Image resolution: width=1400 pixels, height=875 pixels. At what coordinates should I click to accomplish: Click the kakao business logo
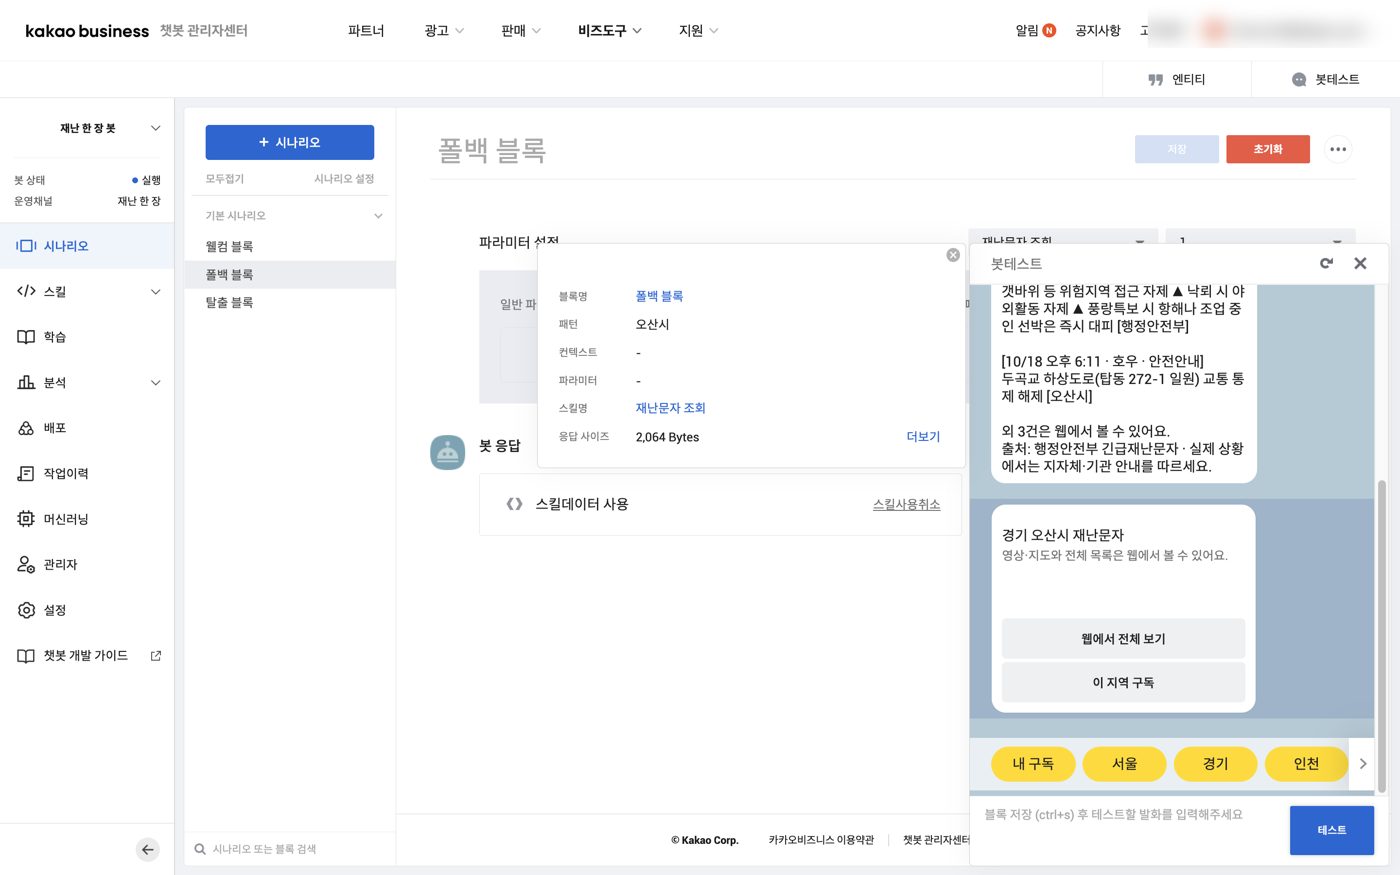(x=87, y=31)
